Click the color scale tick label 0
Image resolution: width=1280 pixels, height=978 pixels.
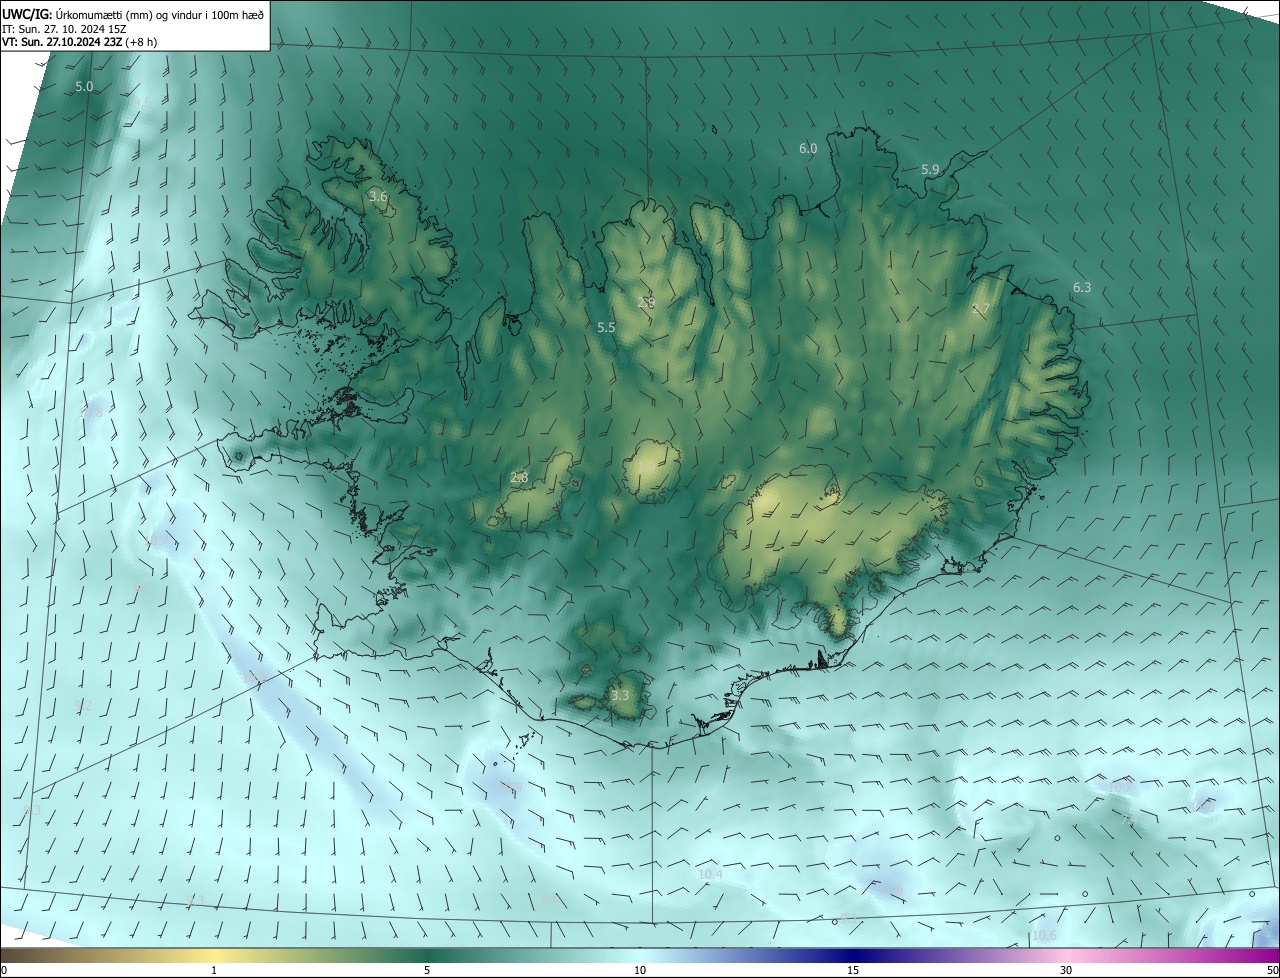point(4,970)
